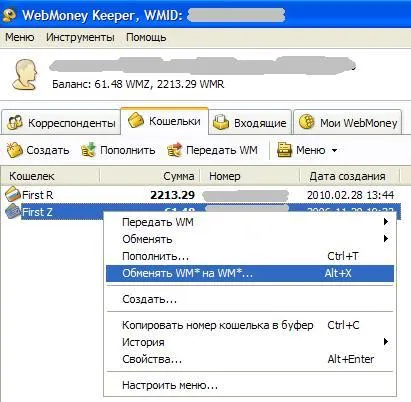
Task: Click the inbox tray icon on Входящие tab
Action: pyautogui.click(x=221, y=122)
